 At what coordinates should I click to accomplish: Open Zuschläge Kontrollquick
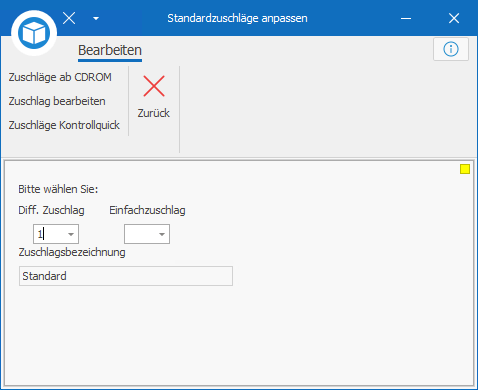coord(64,125)
